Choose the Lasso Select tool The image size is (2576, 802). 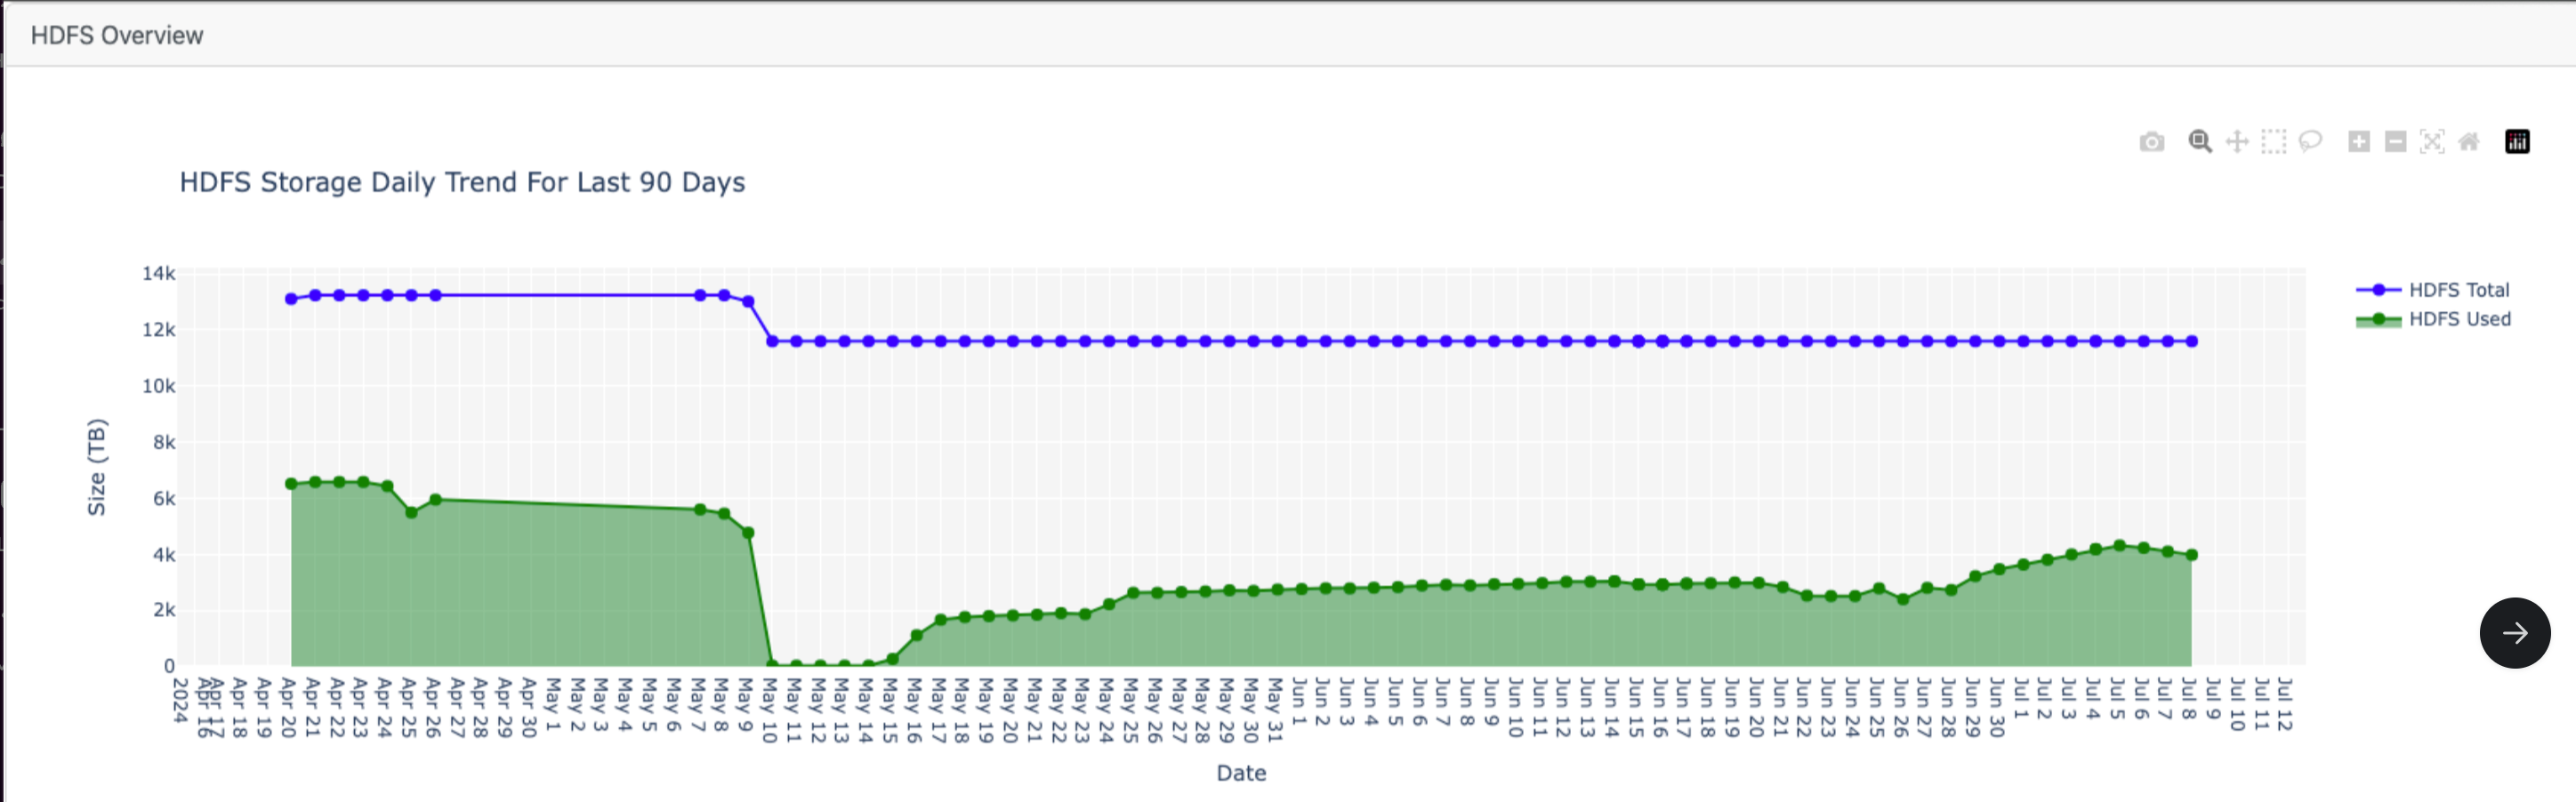coord(2310,142)
